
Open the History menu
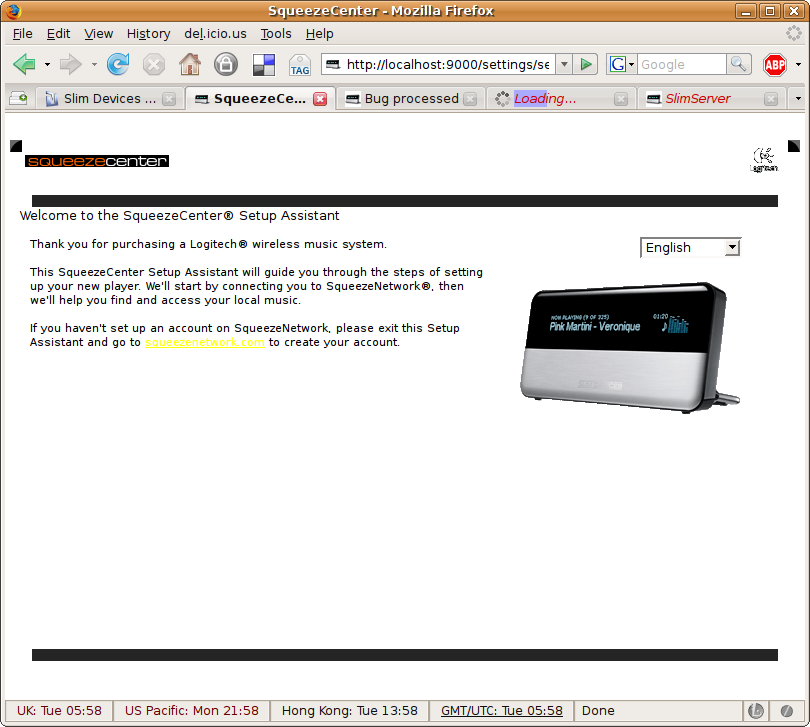[x=148, y=33]
